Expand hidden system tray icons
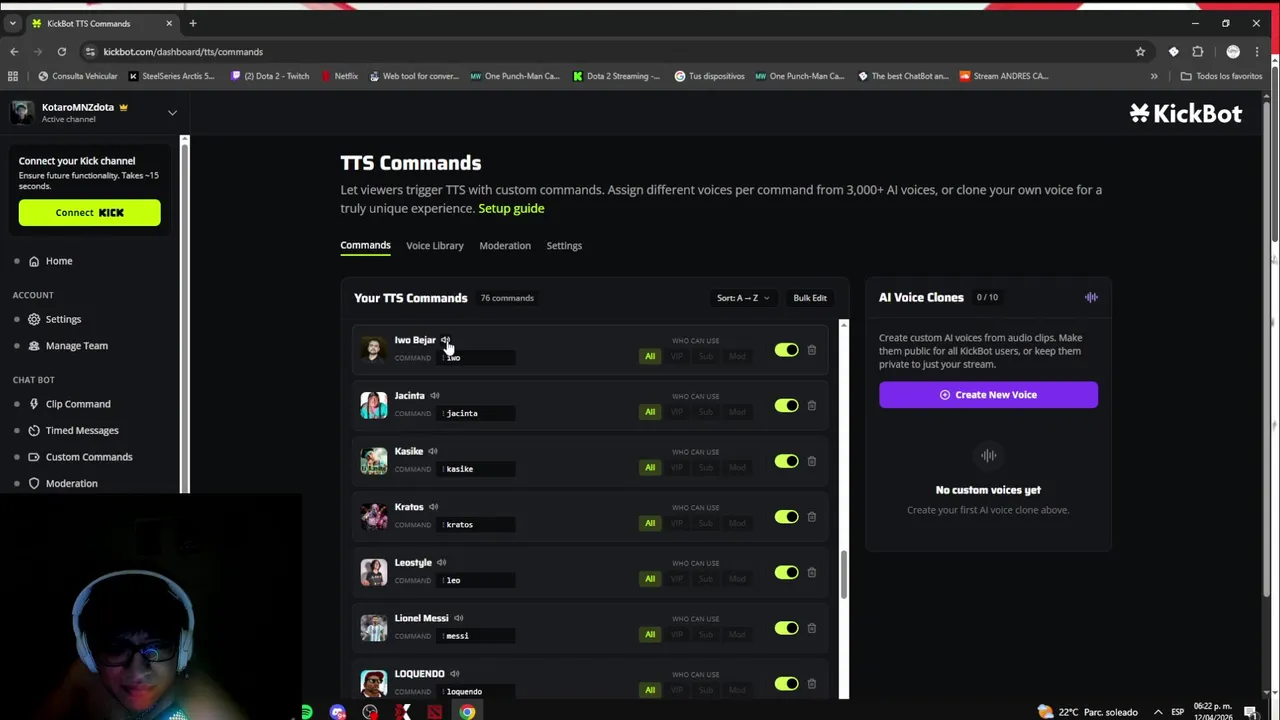1280x720 pixels. tap(1158, 712)
